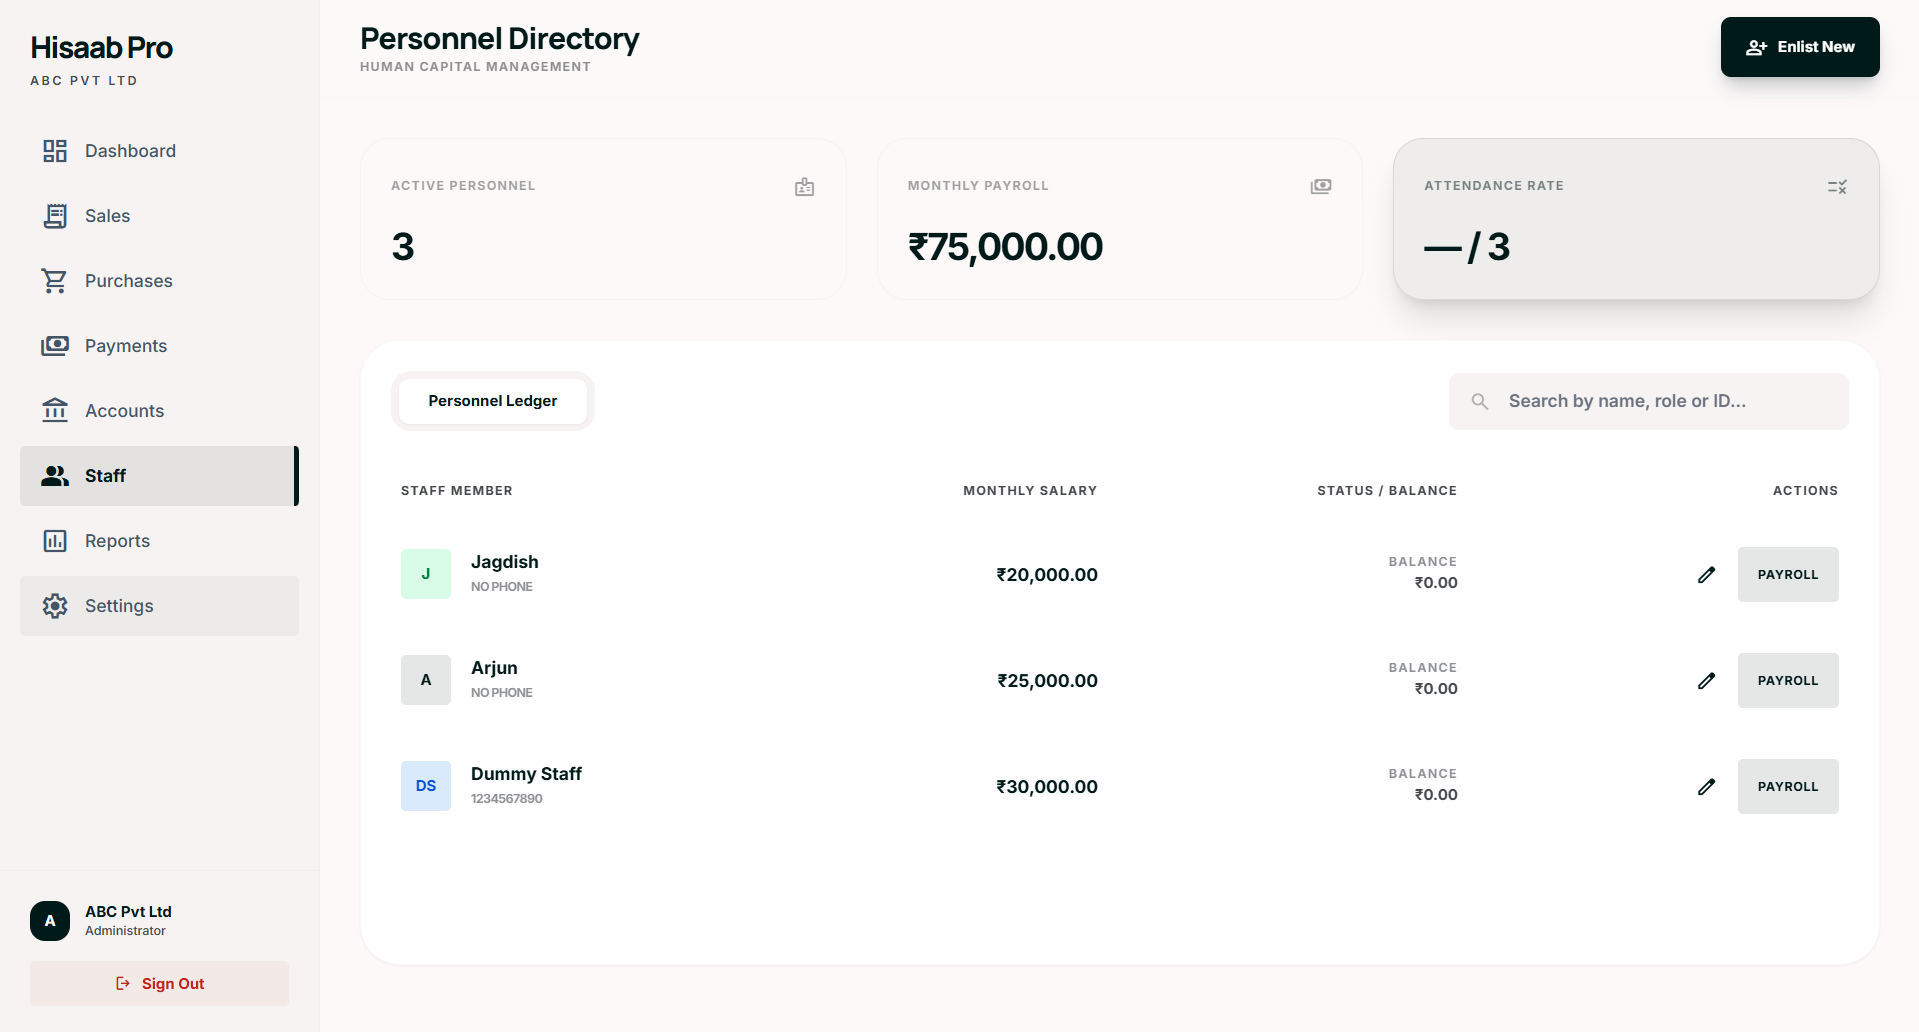Click the cash icon on Monthly Payroll card
1919x1032 pixels.
click(1321, 187)
